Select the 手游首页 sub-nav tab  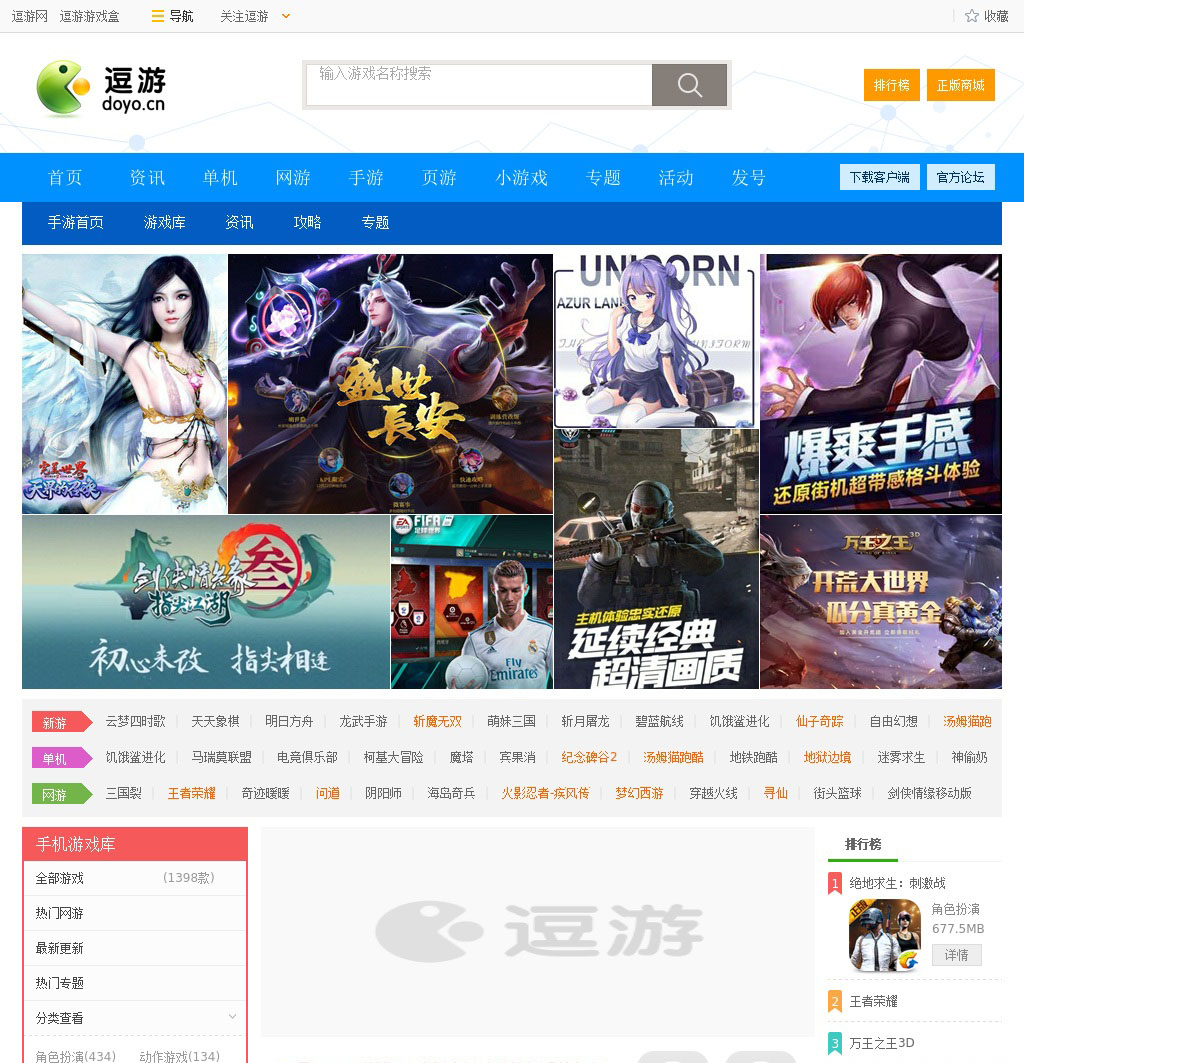point(76,222)
